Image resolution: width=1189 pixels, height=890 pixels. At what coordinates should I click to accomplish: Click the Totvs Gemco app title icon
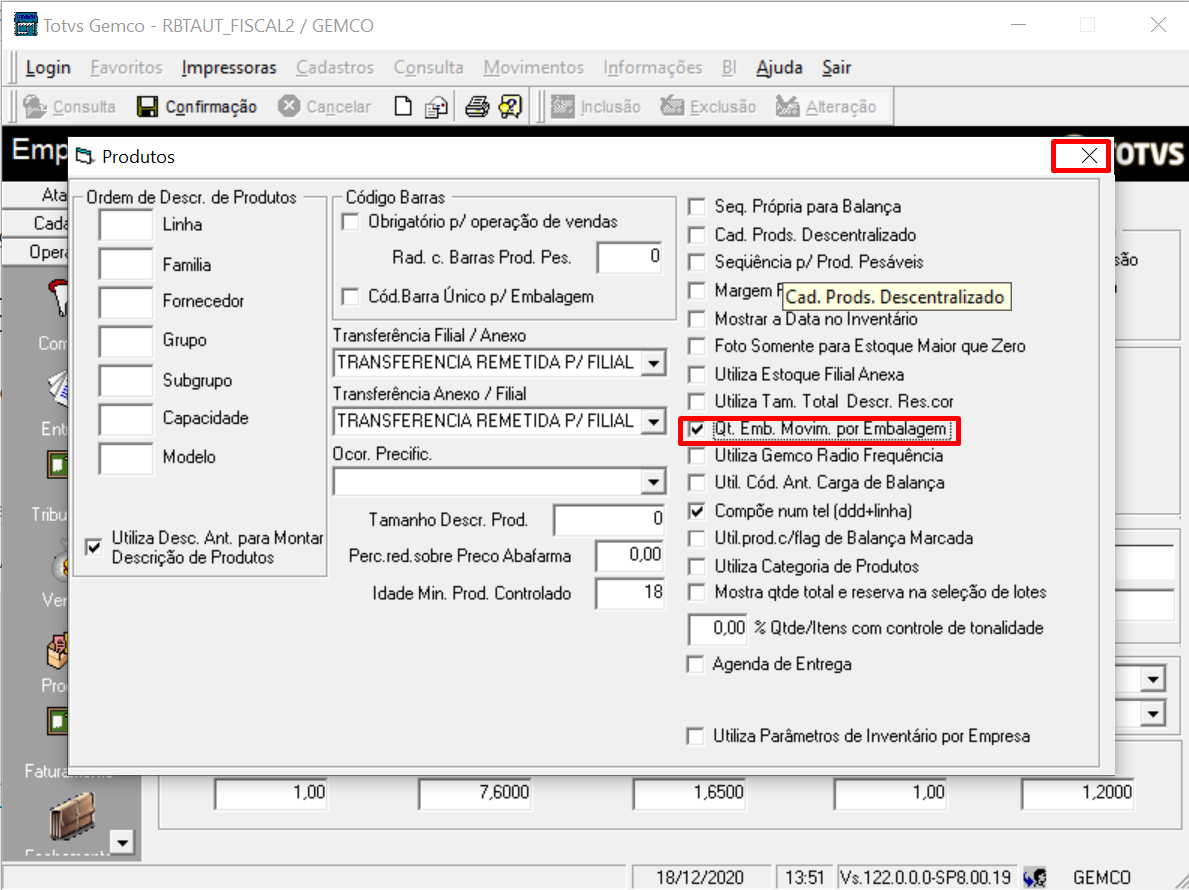point(26,25)
